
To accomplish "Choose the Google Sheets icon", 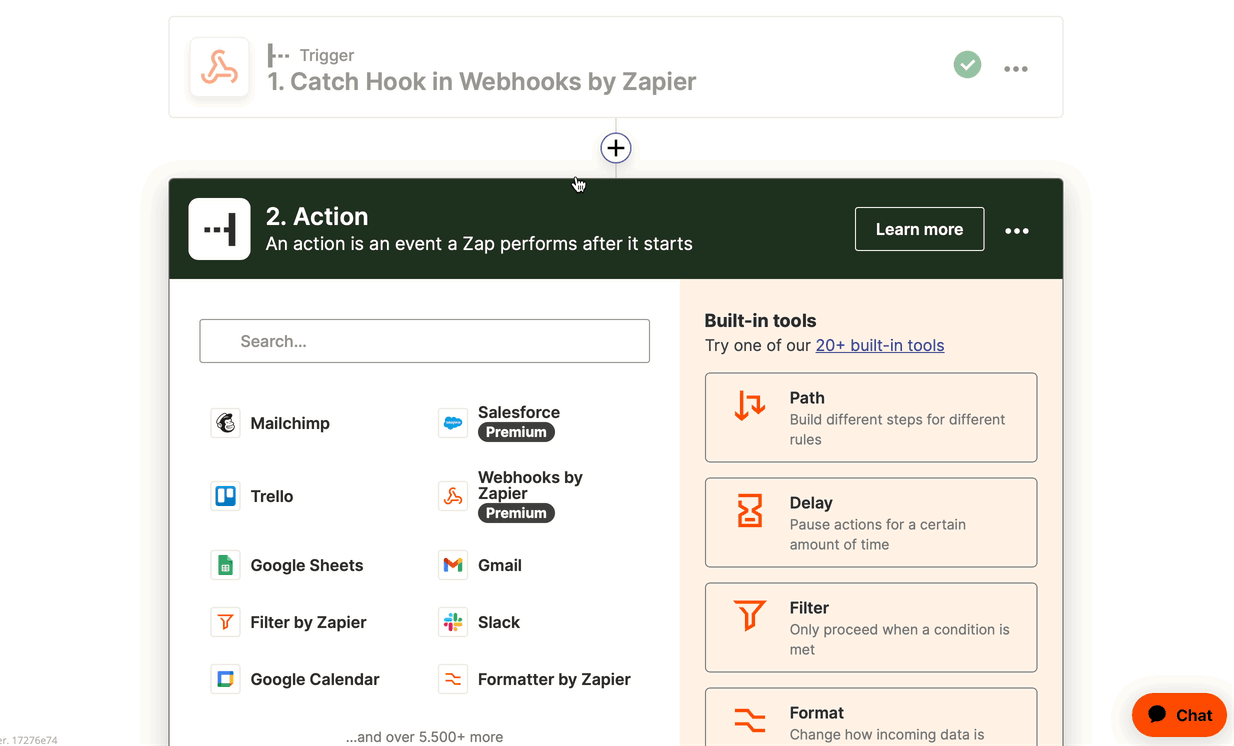I will [x=226, y=565].
